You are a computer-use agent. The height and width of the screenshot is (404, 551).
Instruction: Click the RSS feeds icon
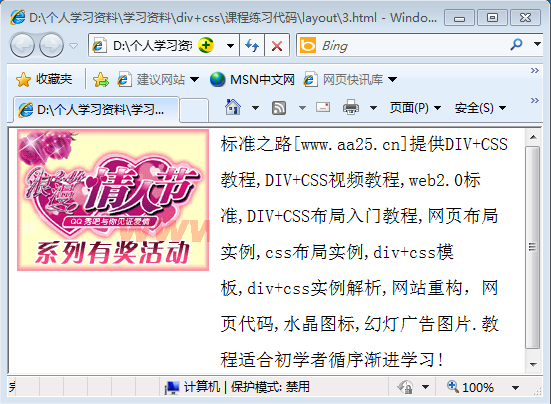(279, 107)
